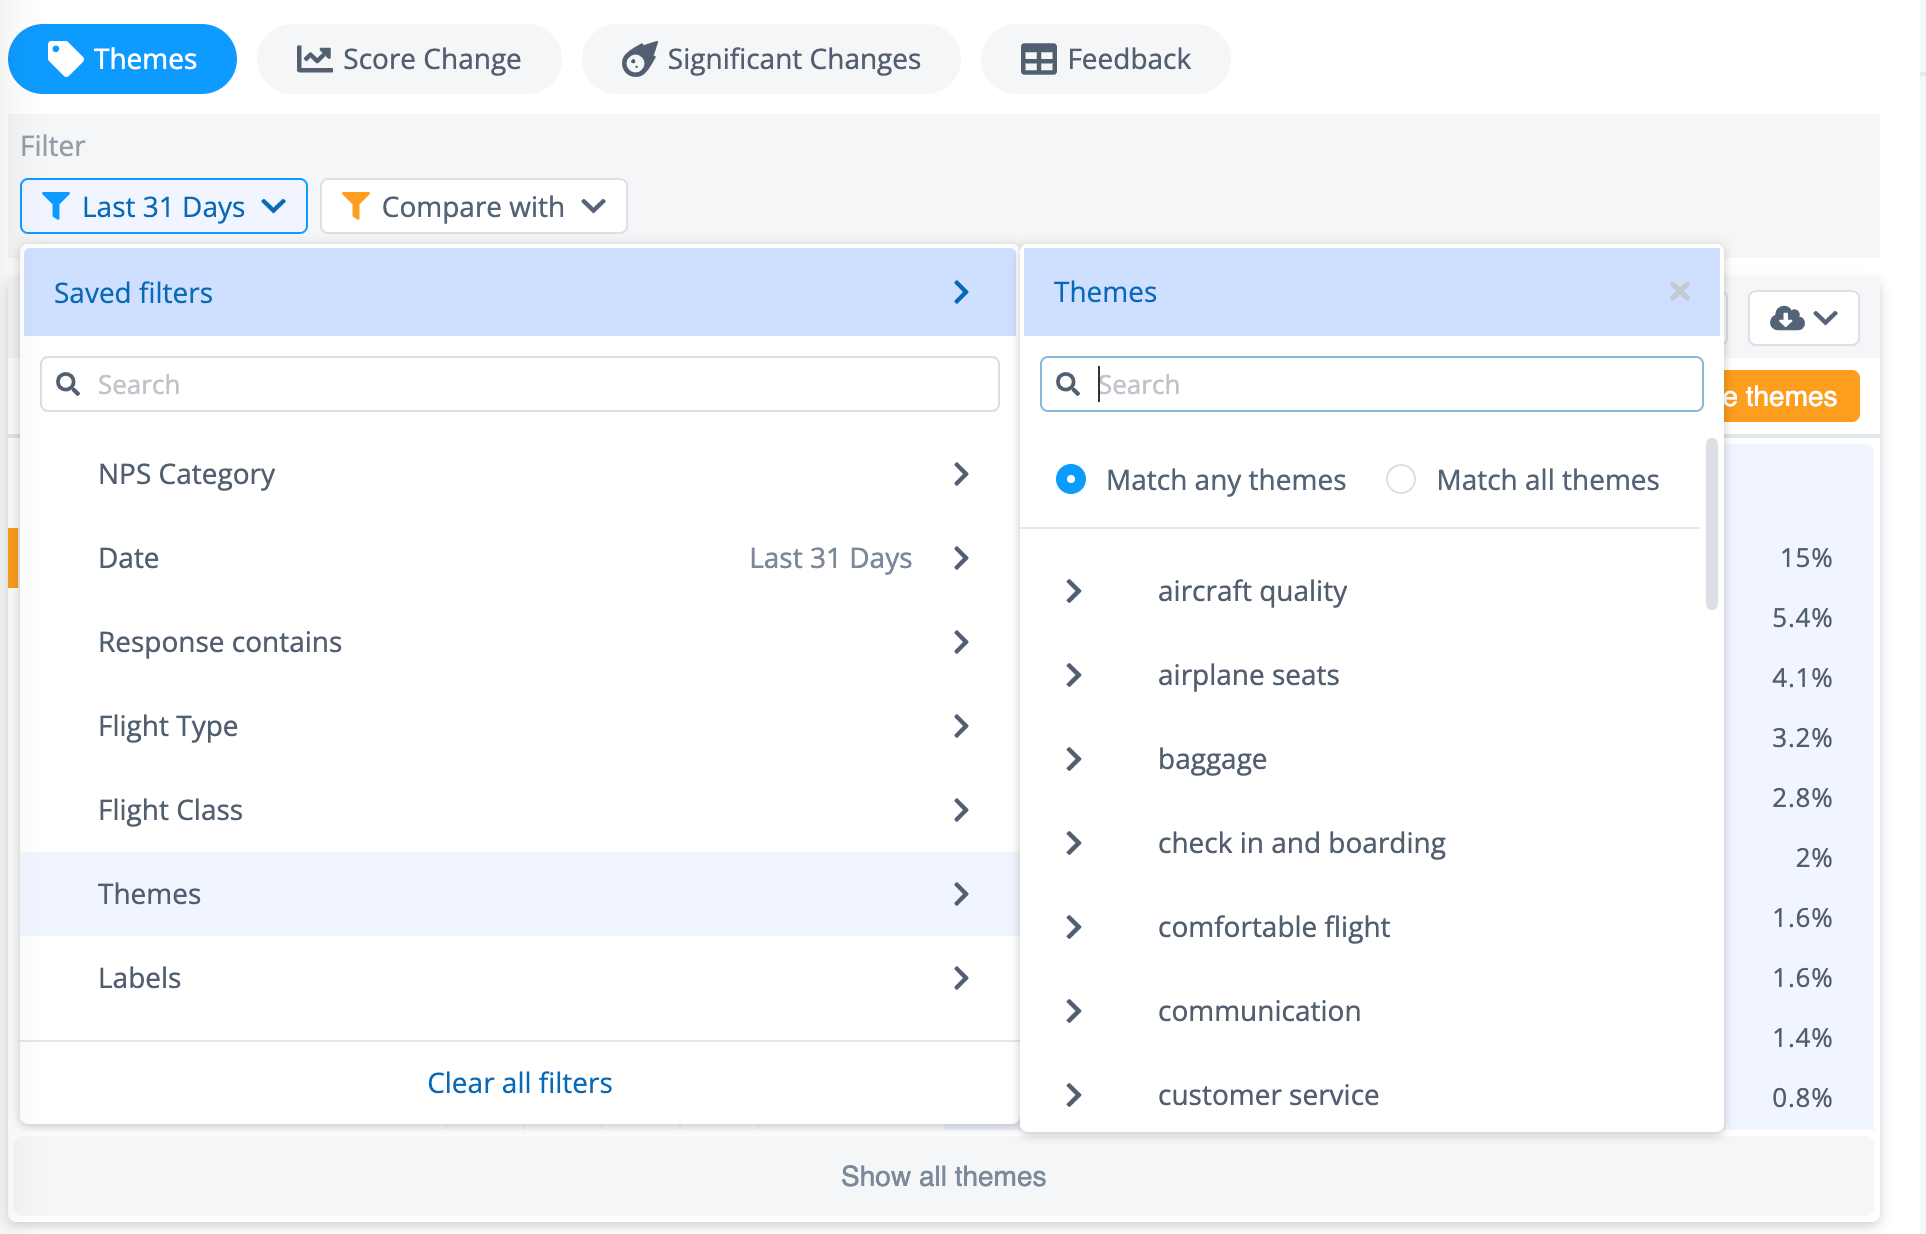Click the 1.4% value

[1802, 1038]
